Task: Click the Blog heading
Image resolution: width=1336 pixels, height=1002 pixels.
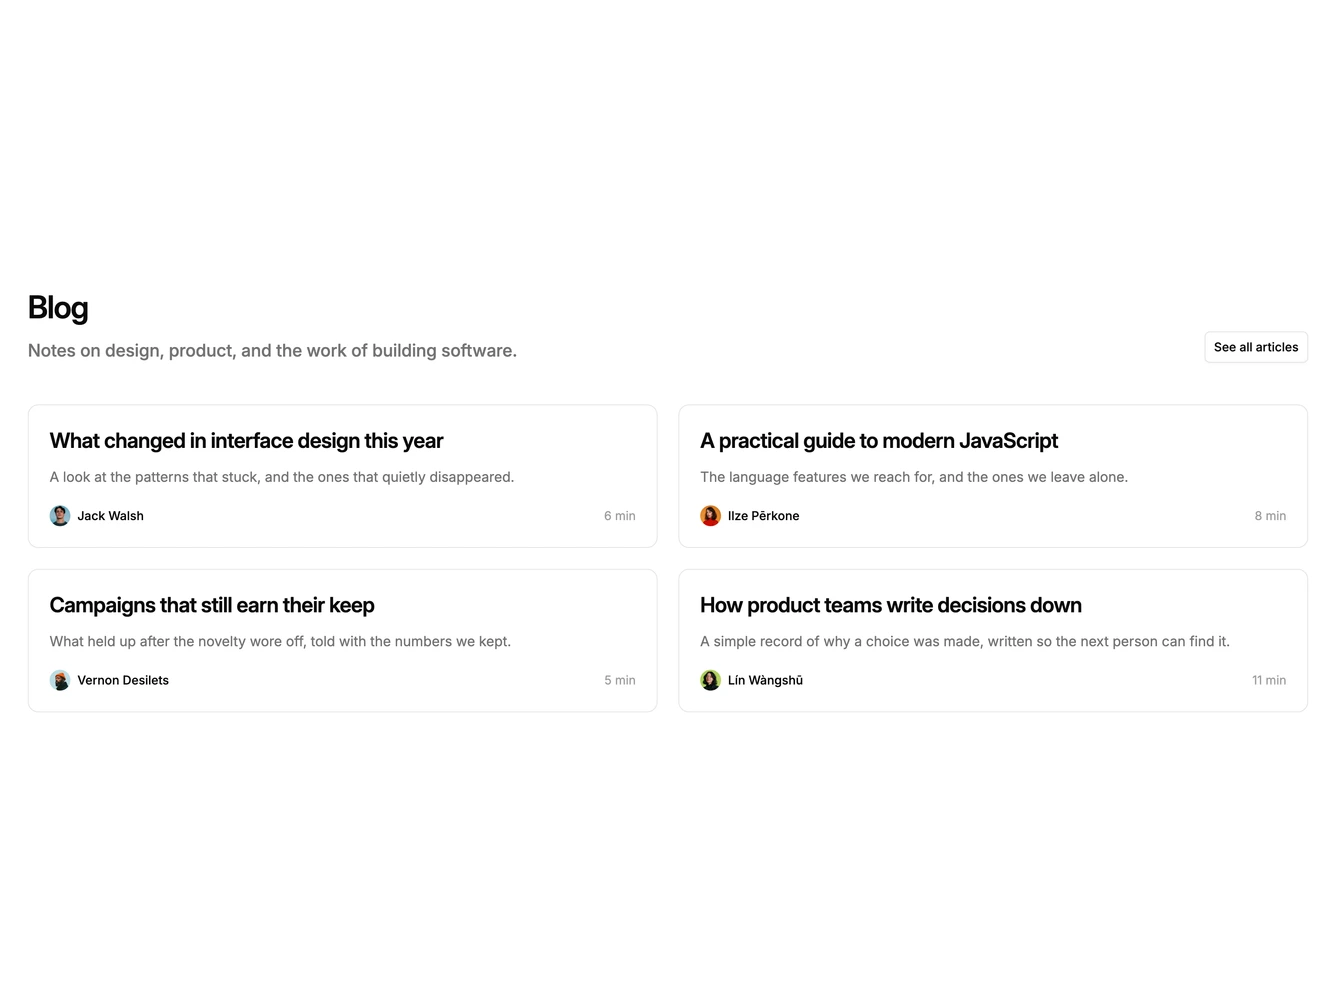Action: [58, 308]
